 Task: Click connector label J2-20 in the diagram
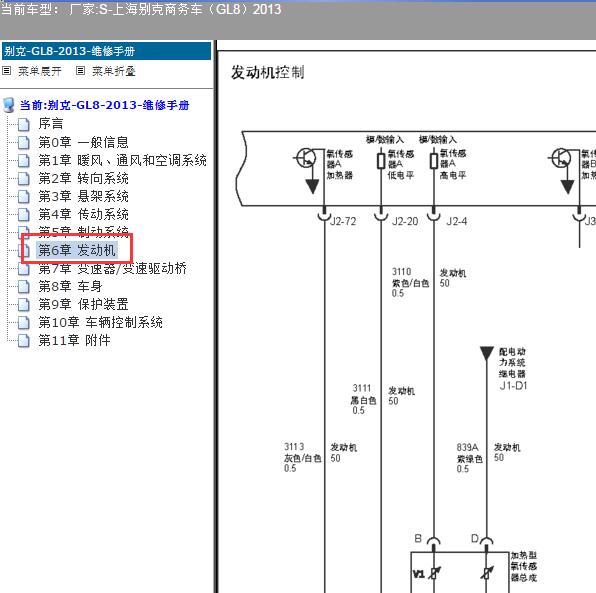(405, 221)
